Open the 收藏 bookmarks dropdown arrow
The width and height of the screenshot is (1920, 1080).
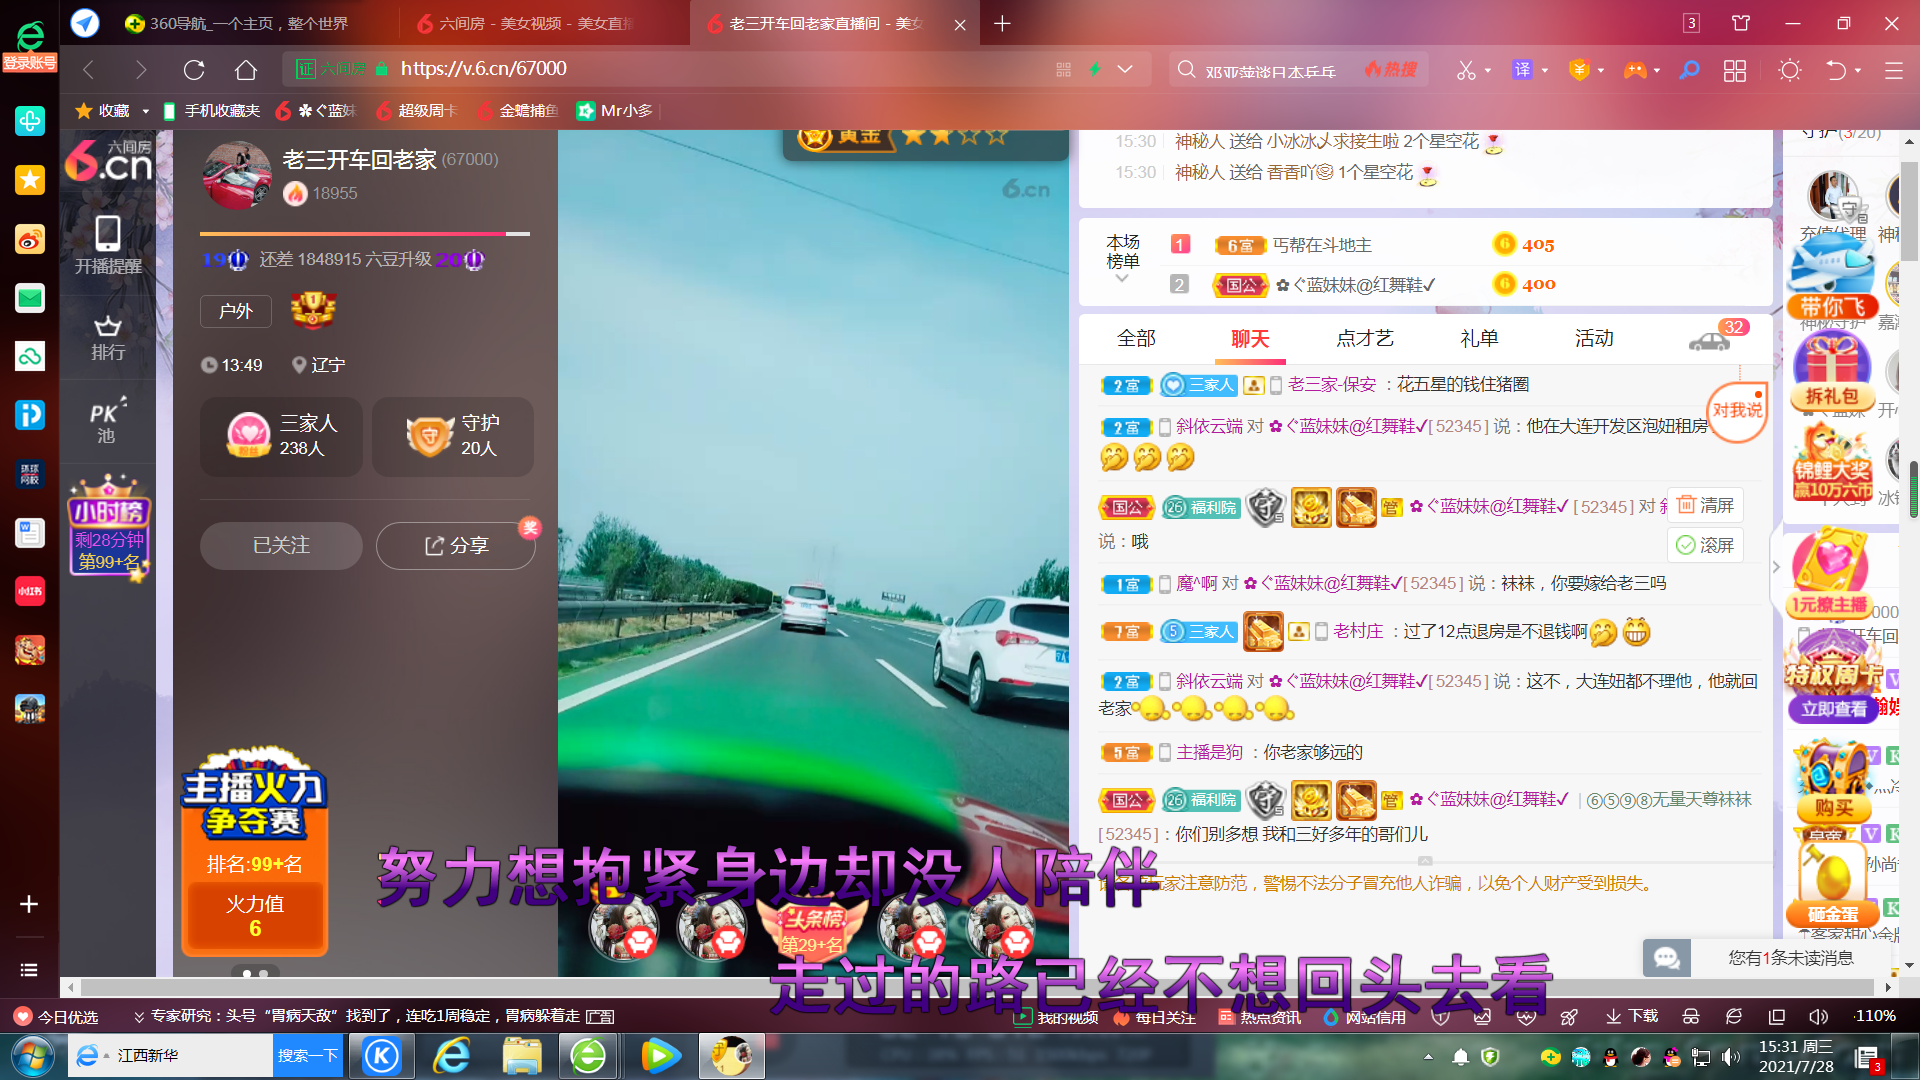tap(146, 111)
